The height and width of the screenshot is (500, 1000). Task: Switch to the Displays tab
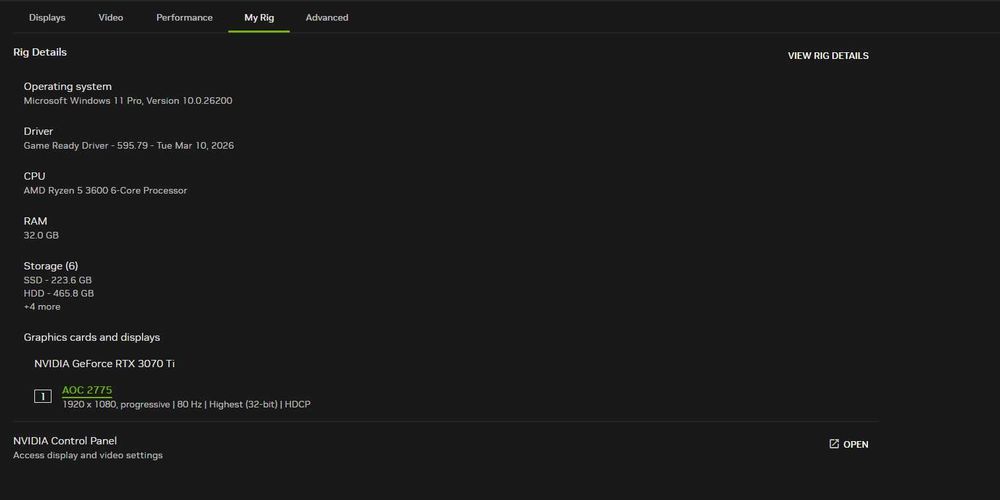(x=47, y=18)
